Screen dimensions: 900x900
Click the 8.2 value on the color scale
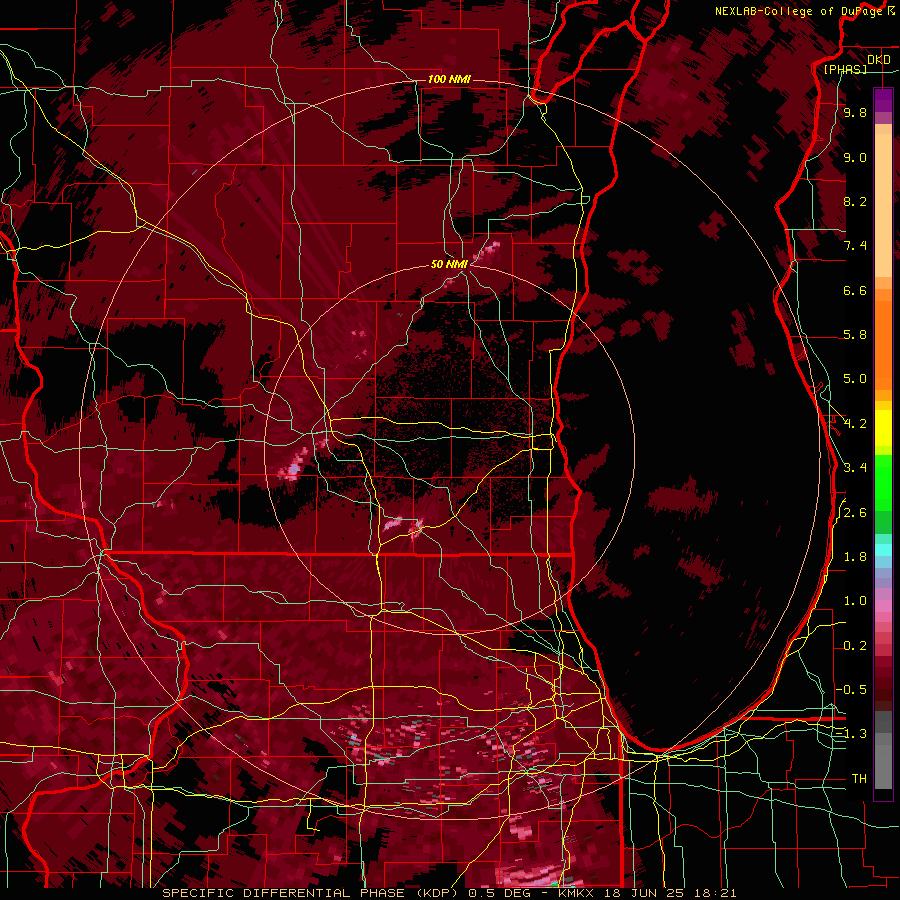tap(855, 201)
